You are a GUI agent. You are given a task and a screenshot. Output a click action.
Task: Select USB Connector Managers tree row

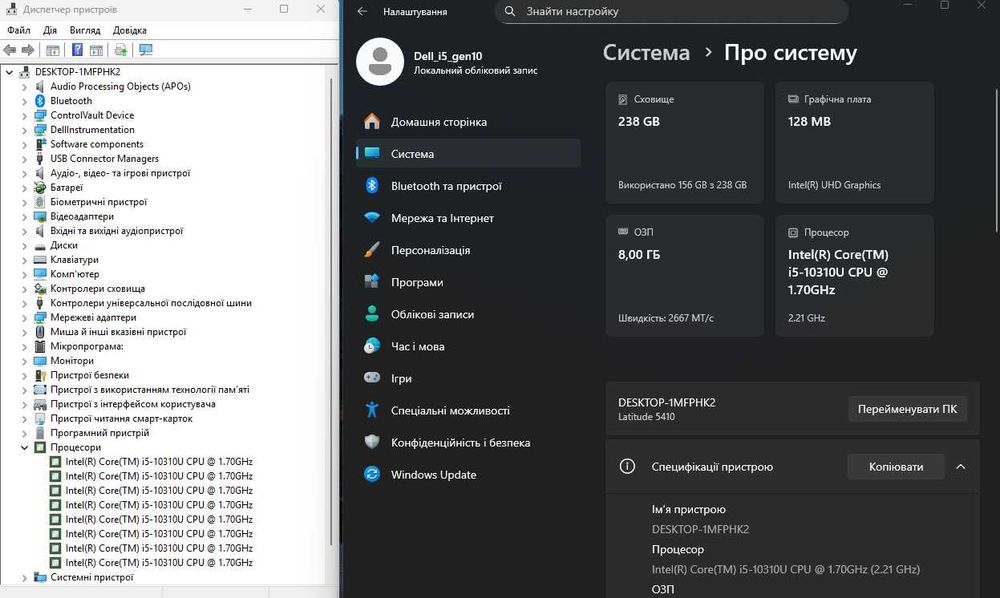(104, 159)
